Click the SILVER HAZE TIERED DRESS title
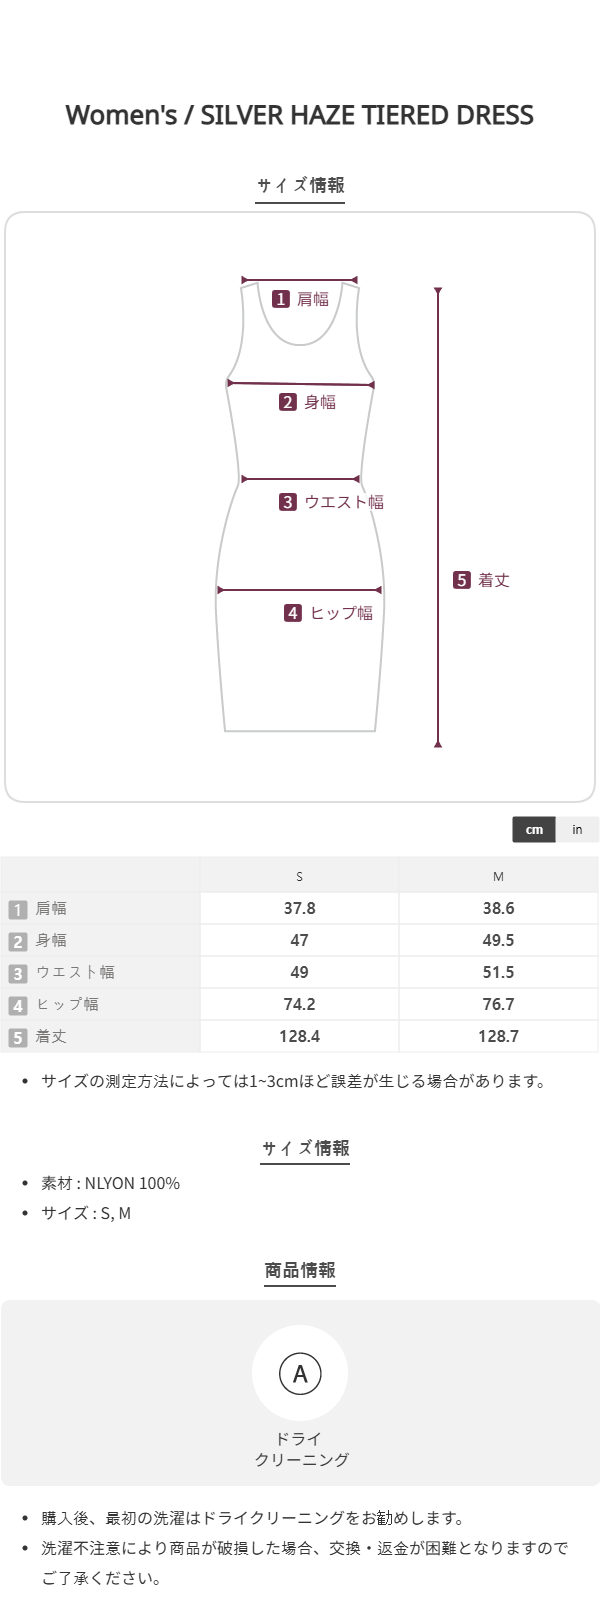 point(300,115)
